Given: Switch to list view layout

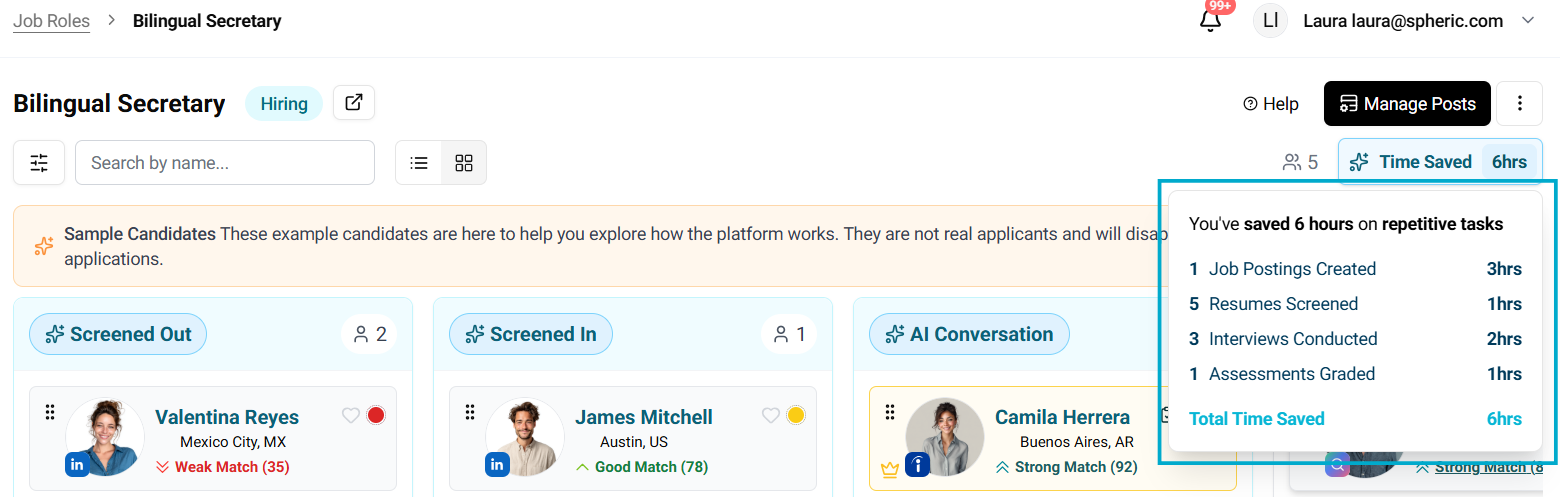Looking at the screenshot, I should [419, 163].
